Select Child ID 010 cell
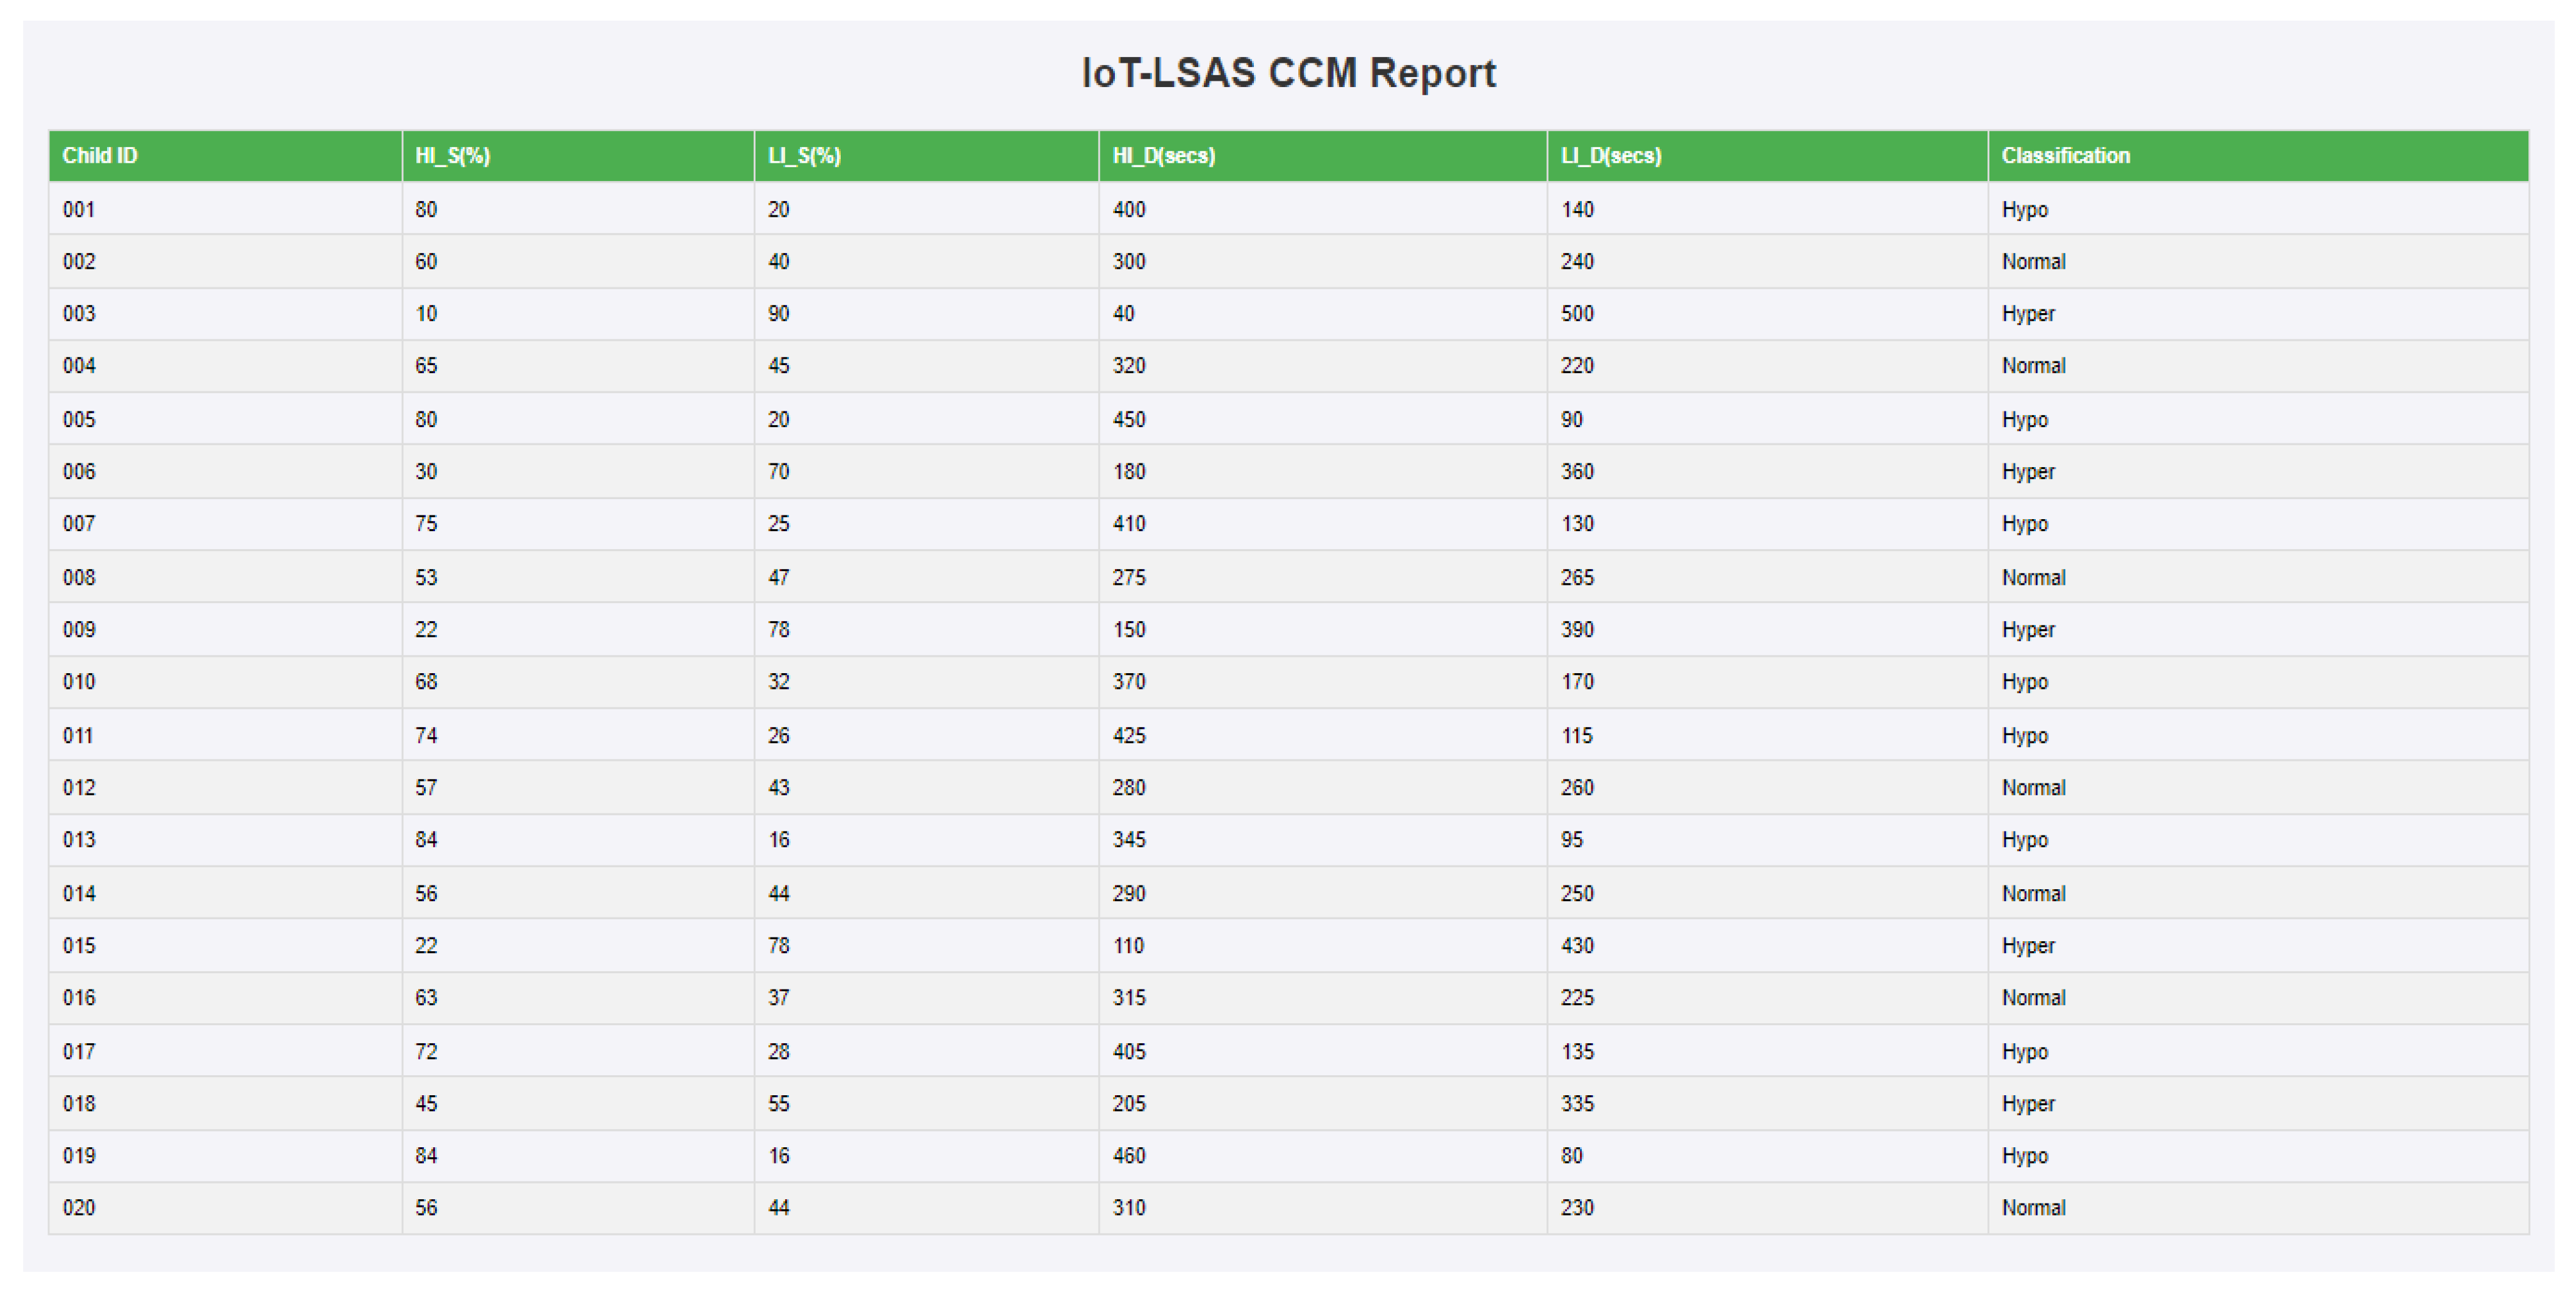 click(79, 682)
